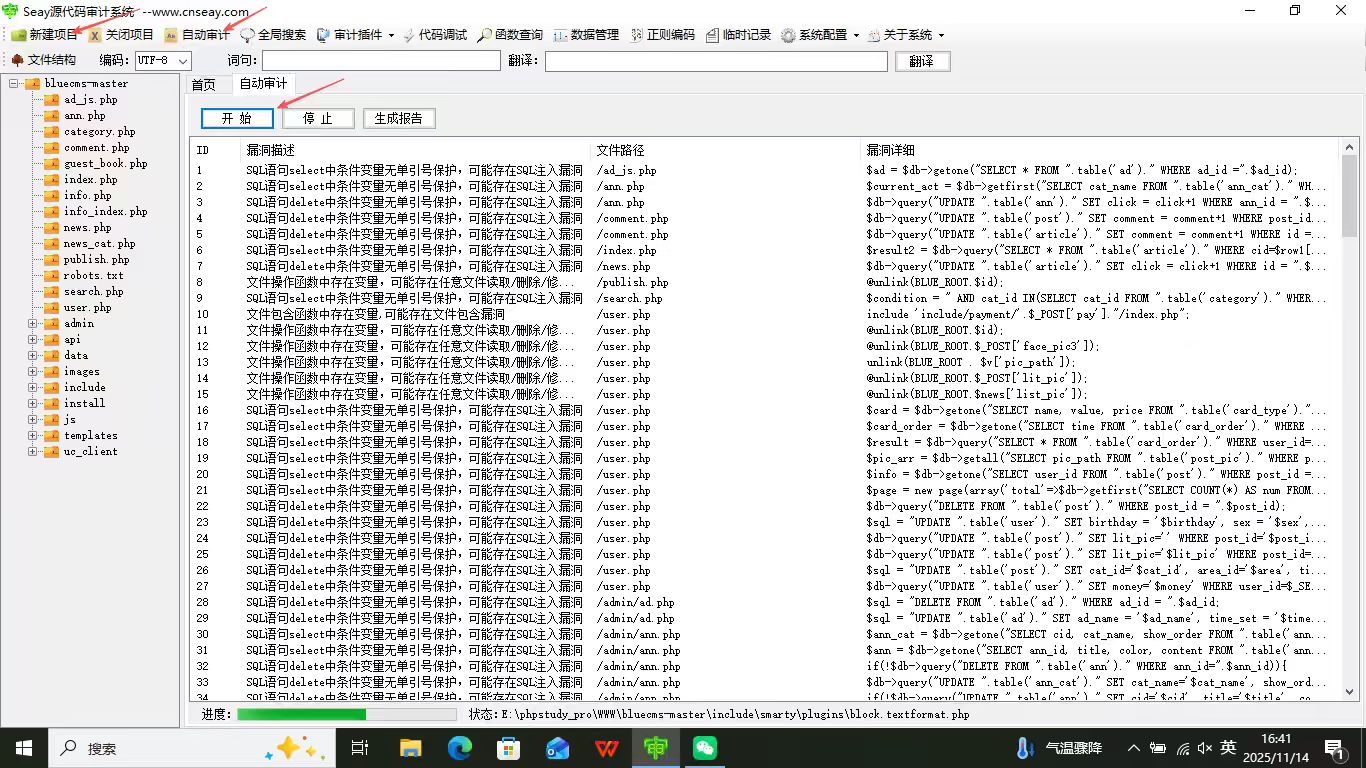Click the results list vertical scrollbar
The width and height of the screenshot is (1366, 768).
[x=1349, y=418]
